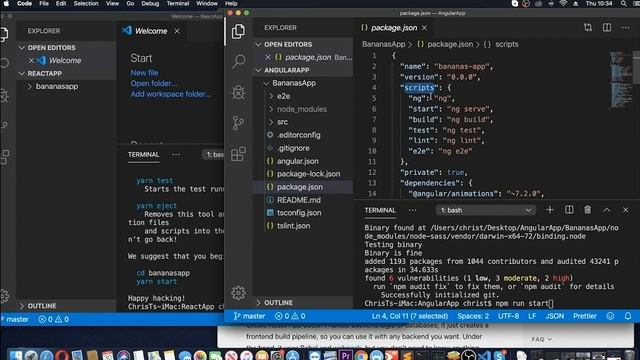Image resolution: width=640 pixels, height=360 pixels.
Task: Click Open folder... link
Action: click(153, 83)
